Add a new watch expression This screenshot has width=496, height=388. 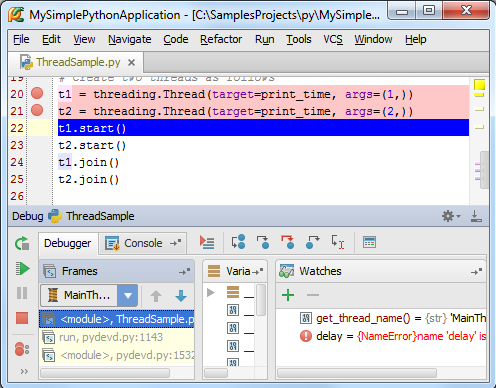pos(288,295)
